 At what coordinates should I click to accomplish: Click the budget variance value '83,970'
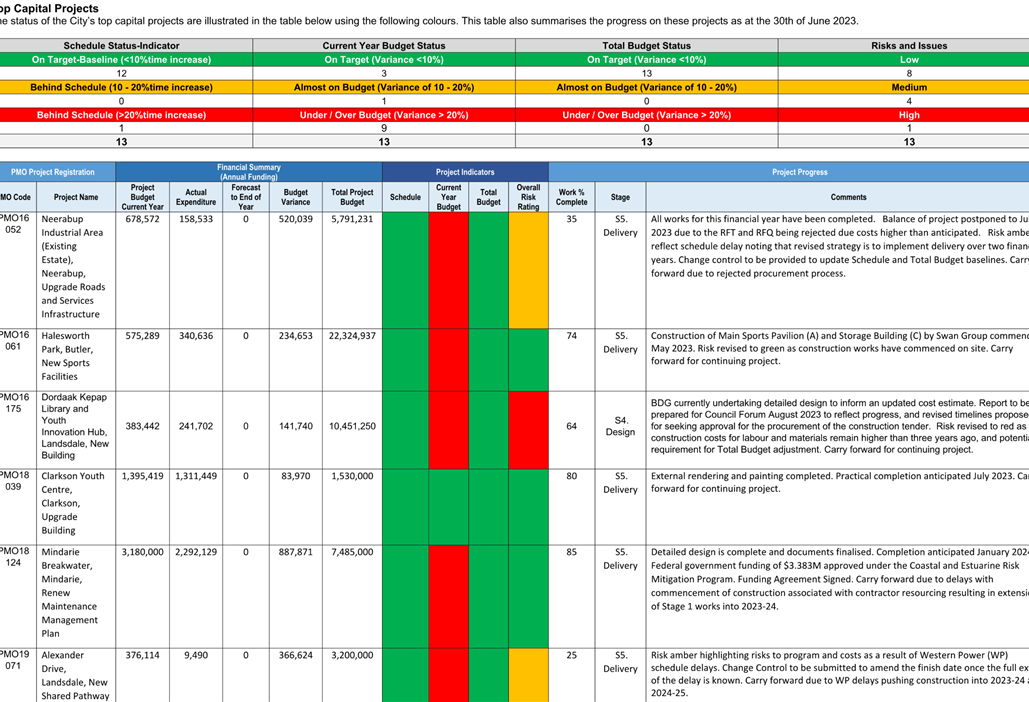(295, 476)
